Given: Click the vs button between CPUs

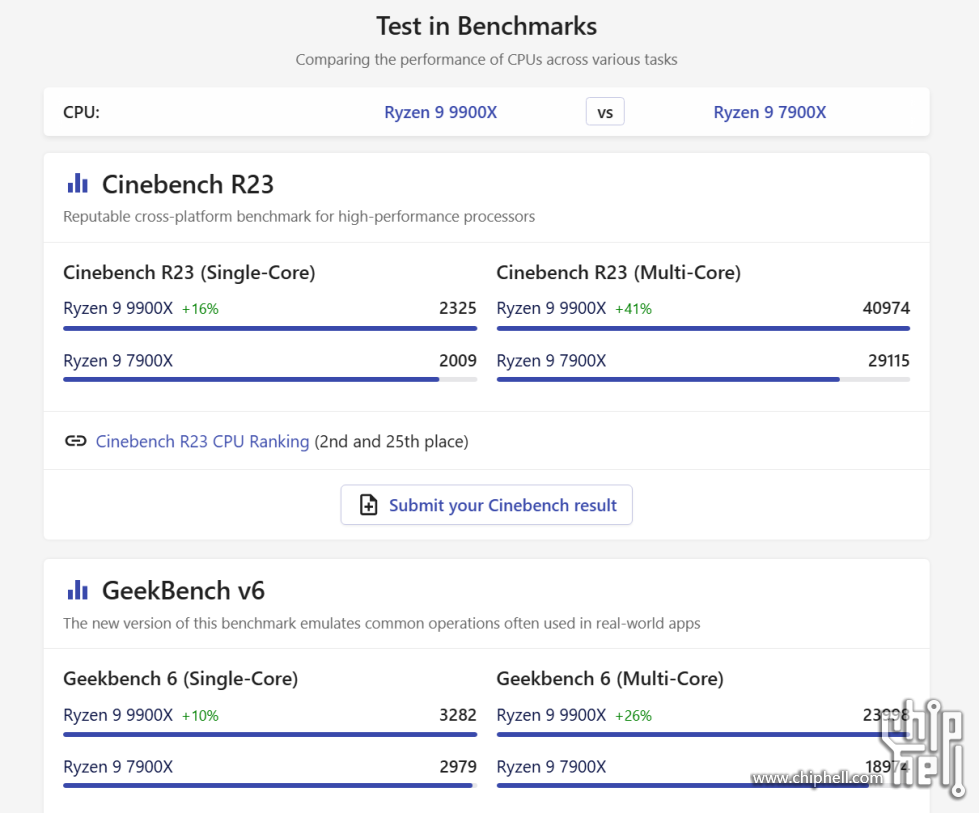Looking at the screenshot, I should click(604, 112).
